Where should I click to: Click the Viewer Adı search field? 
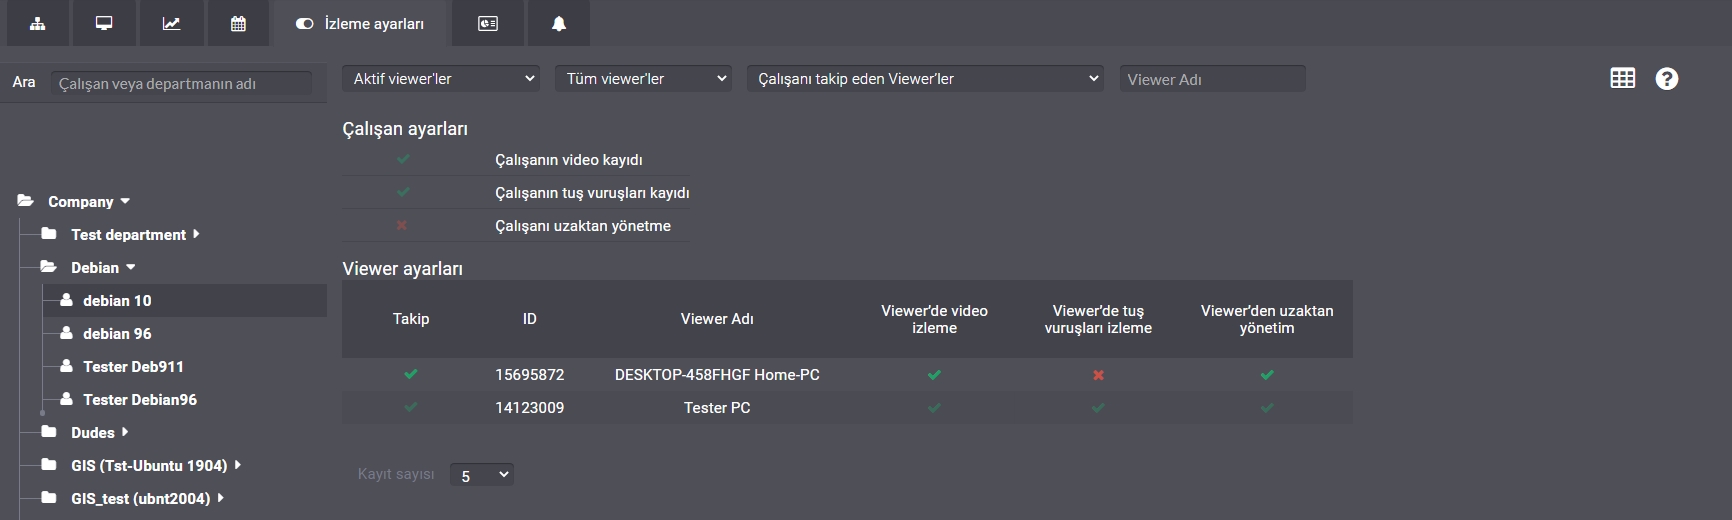pyautogui.click(x=1213, y=79)
